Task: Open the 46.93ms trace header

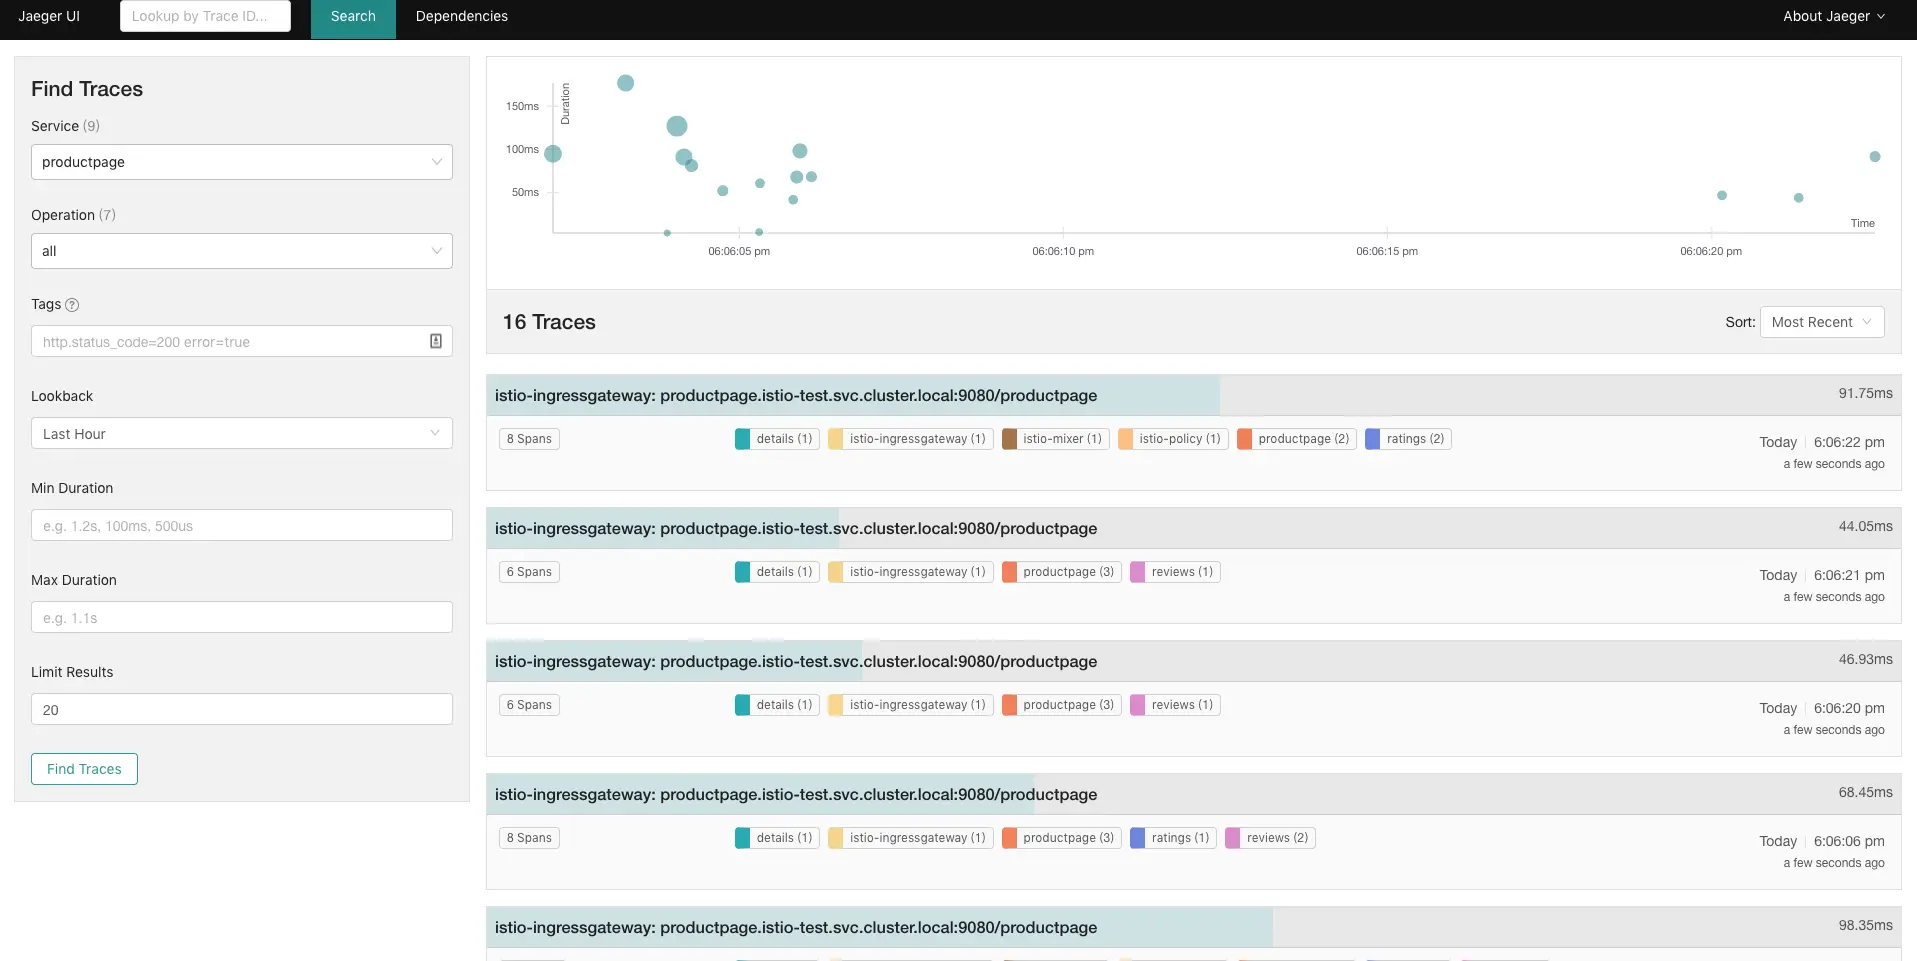Action: (1194, 661)
